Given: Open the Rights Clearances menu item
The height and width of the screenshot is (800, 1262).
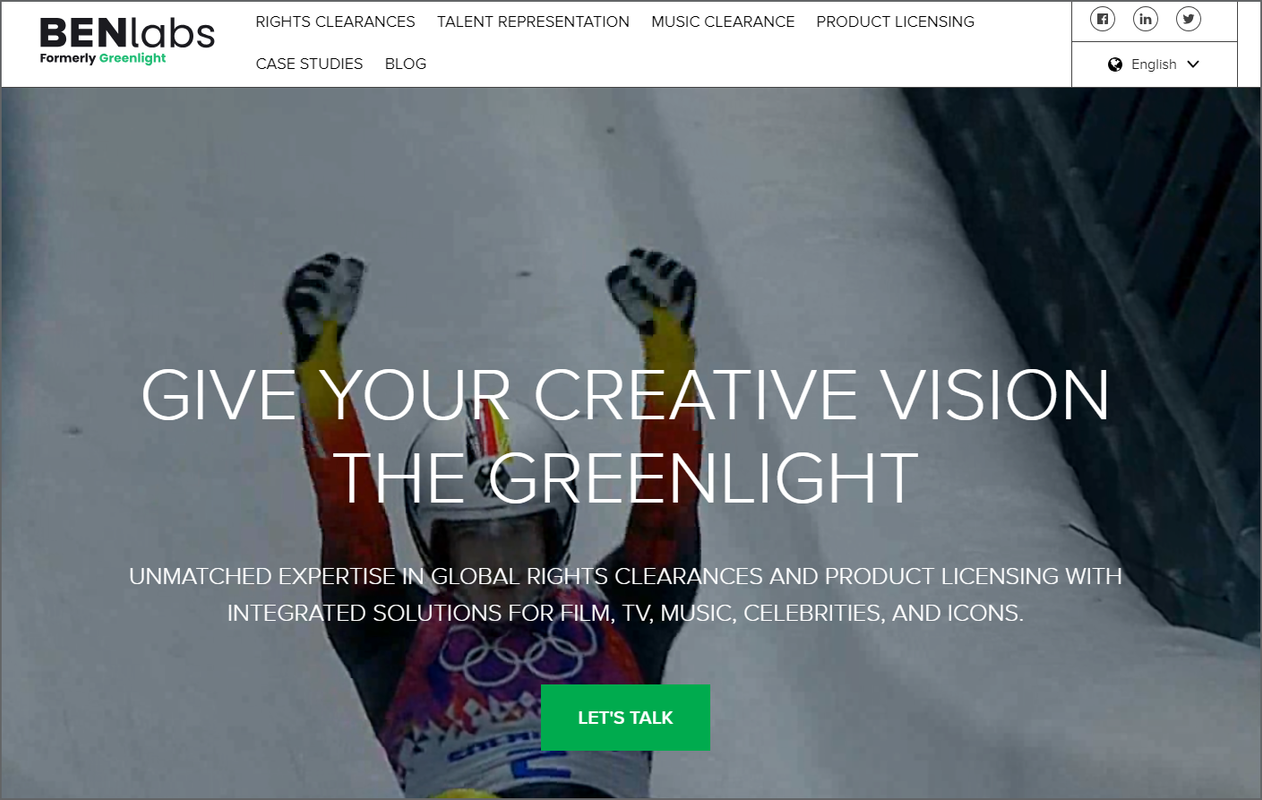Looking at the screenshot, I should point(335,21).
